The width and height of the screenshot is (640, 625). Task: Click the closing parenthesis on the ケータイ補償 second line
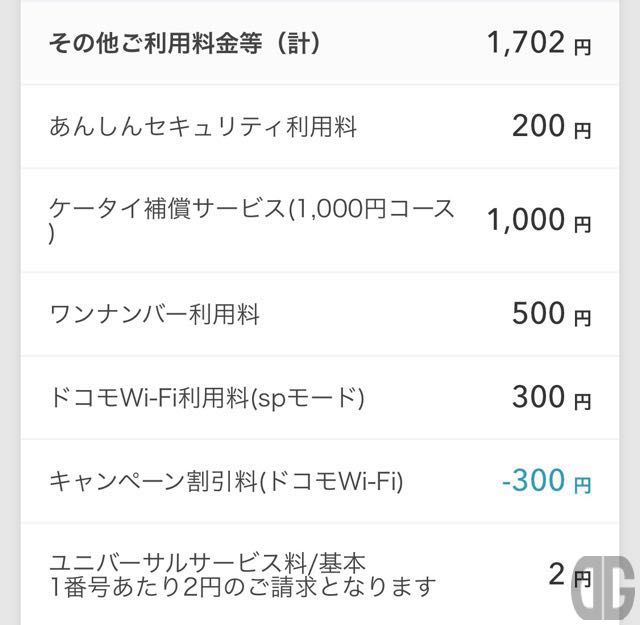51,234
